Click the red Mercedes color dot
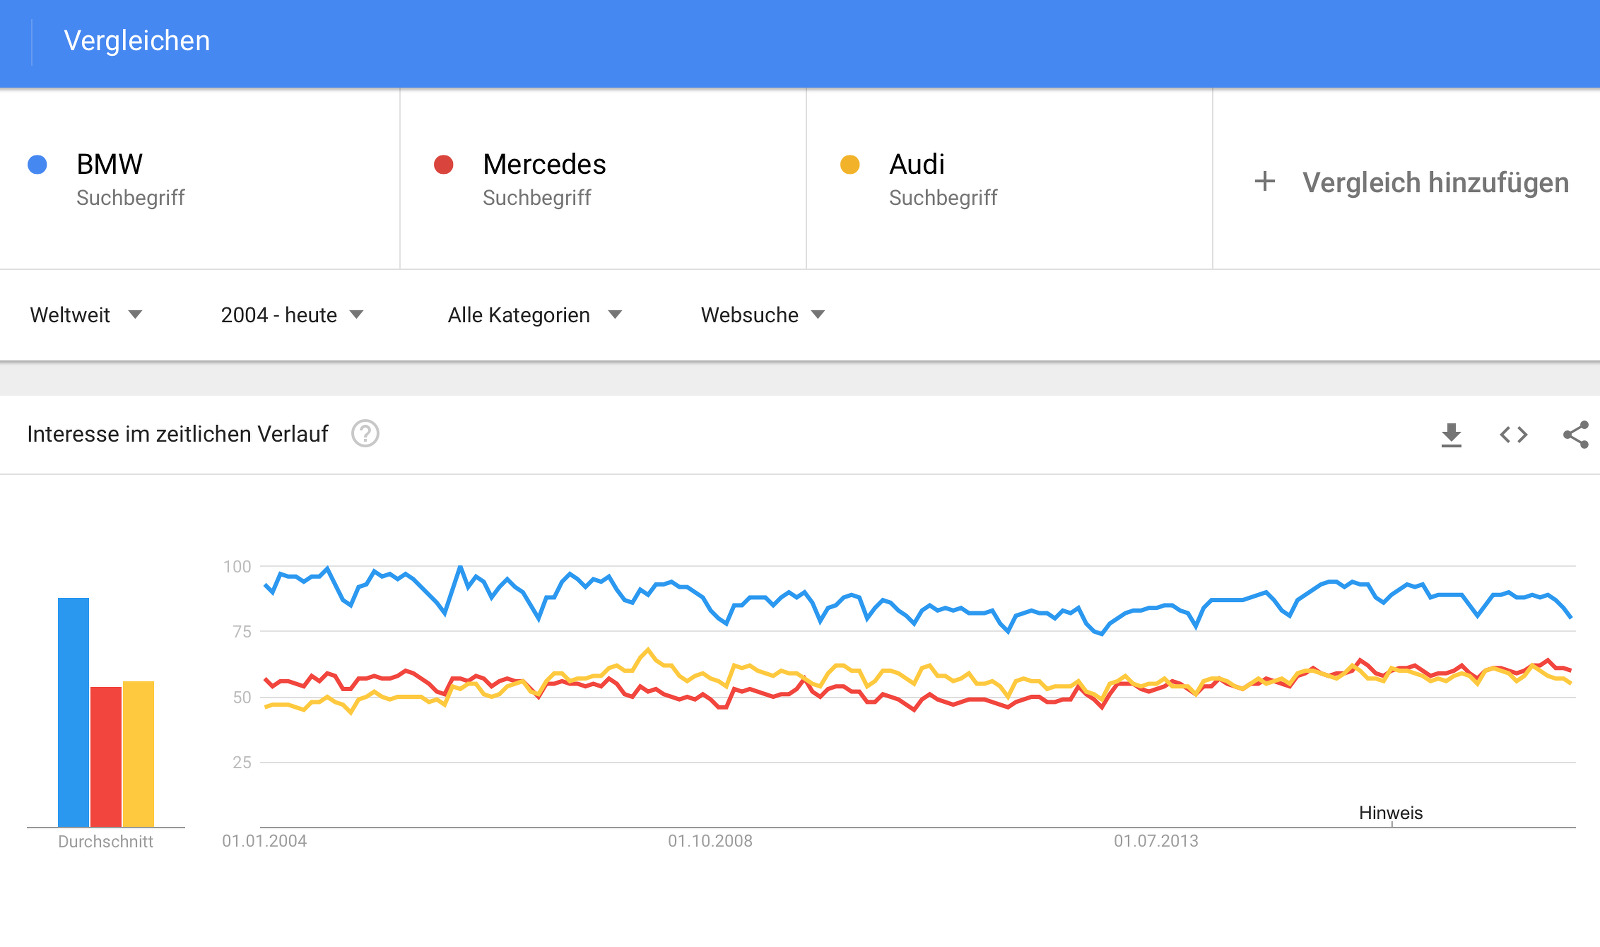Screen dimensions: 1600x947 pos(444,165)
